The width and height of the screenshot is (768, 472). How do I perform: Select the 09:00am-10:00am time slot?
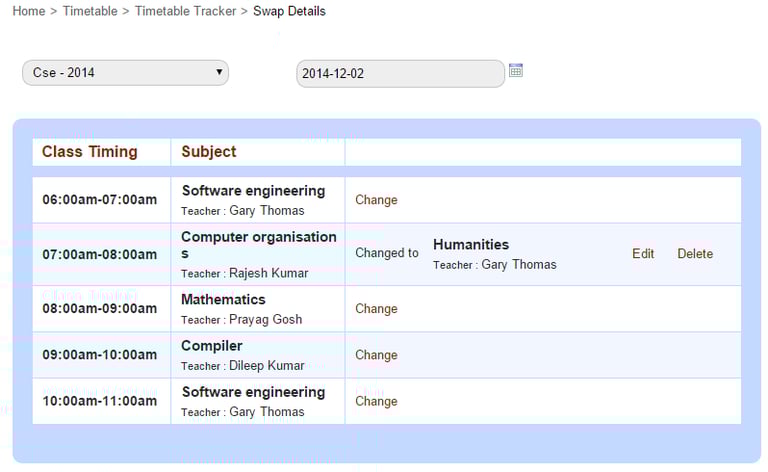(x=99, y=355)
